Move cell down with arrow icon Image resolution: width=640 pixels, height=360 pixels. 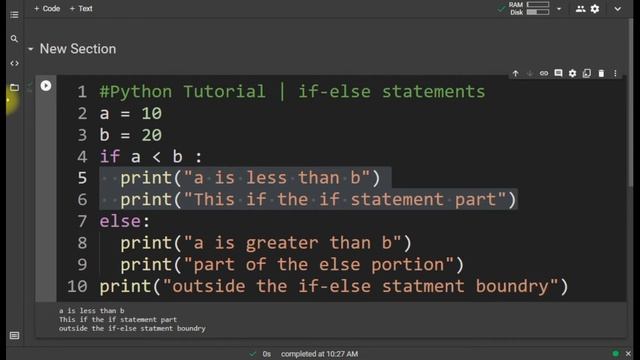coord(530,73)
